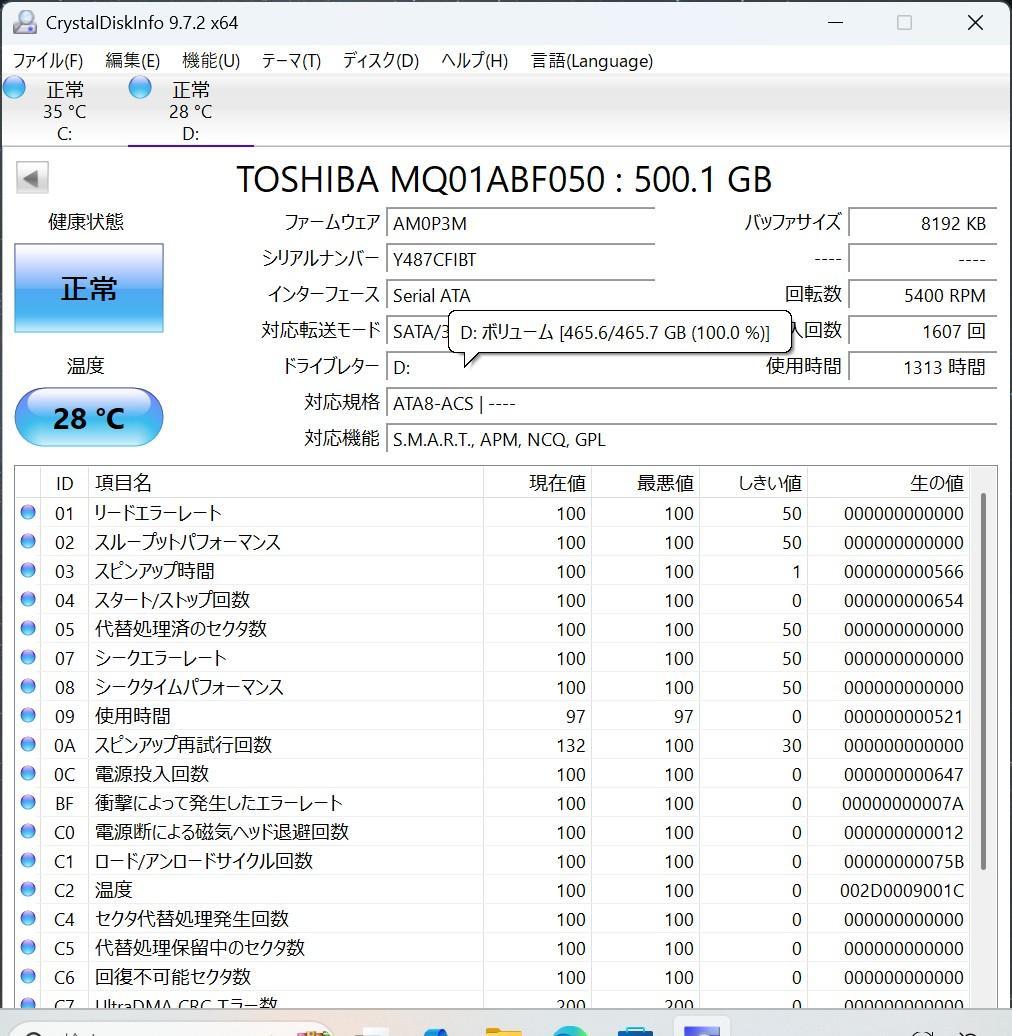Click status circle of row 0C 電源投入回数
The image size is (1012, 1036).
tap(28, 773)
